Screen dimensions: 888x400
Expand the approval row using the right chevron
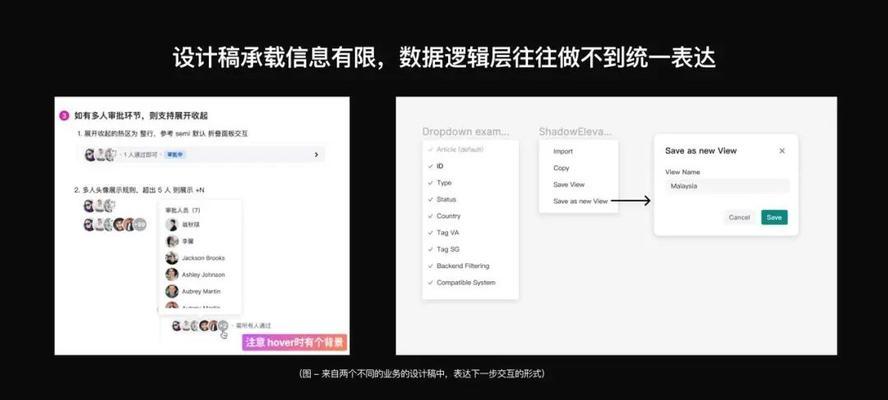point(316,154)
